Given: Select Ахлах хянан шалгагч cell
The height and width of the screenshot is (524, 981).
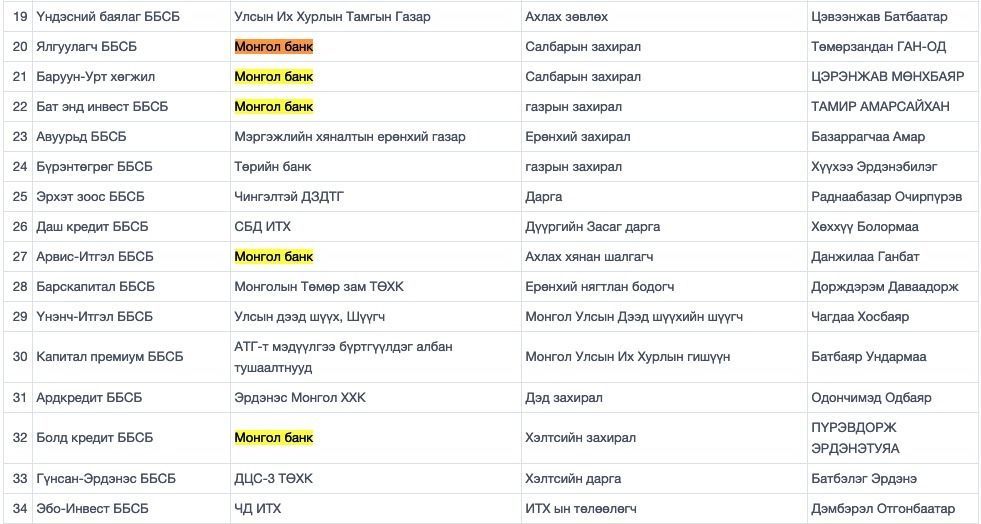Looking at the screenshot, I should tap(589, 256).
